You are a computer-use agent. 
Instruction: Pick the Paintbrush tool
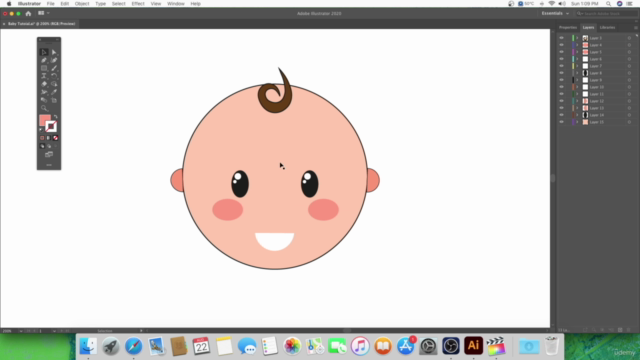54,68
